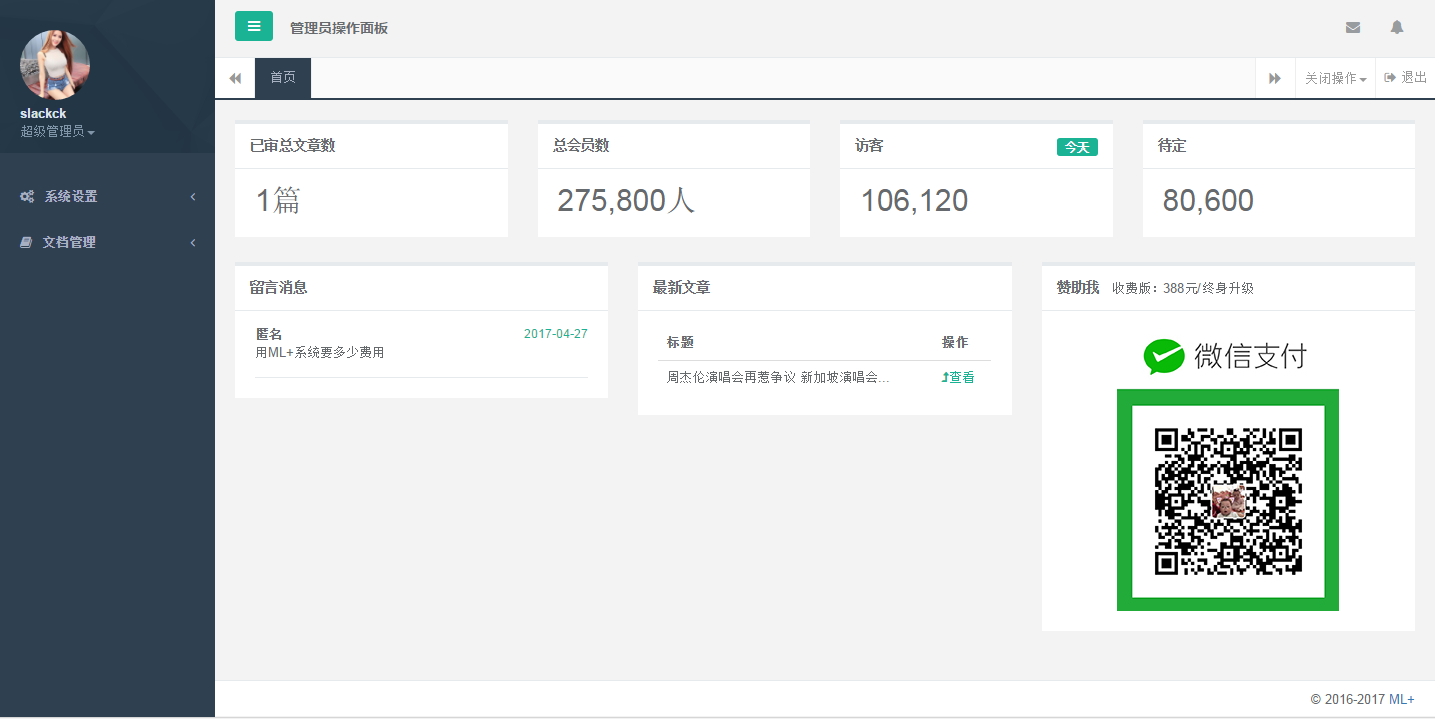The width and height of the screenshot is (1435, 719).
Task: Click the 今天 badge on visitors card
Action: click(1077, 147)
